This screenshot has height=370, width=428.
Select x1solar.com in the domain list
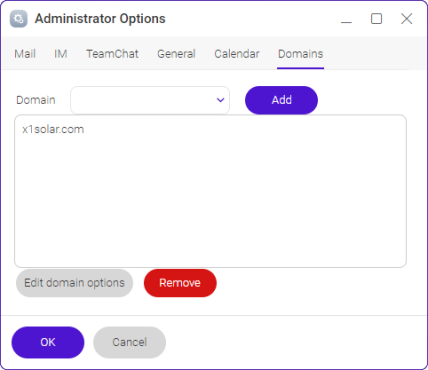pyautogui.click(x=53, y=129)
